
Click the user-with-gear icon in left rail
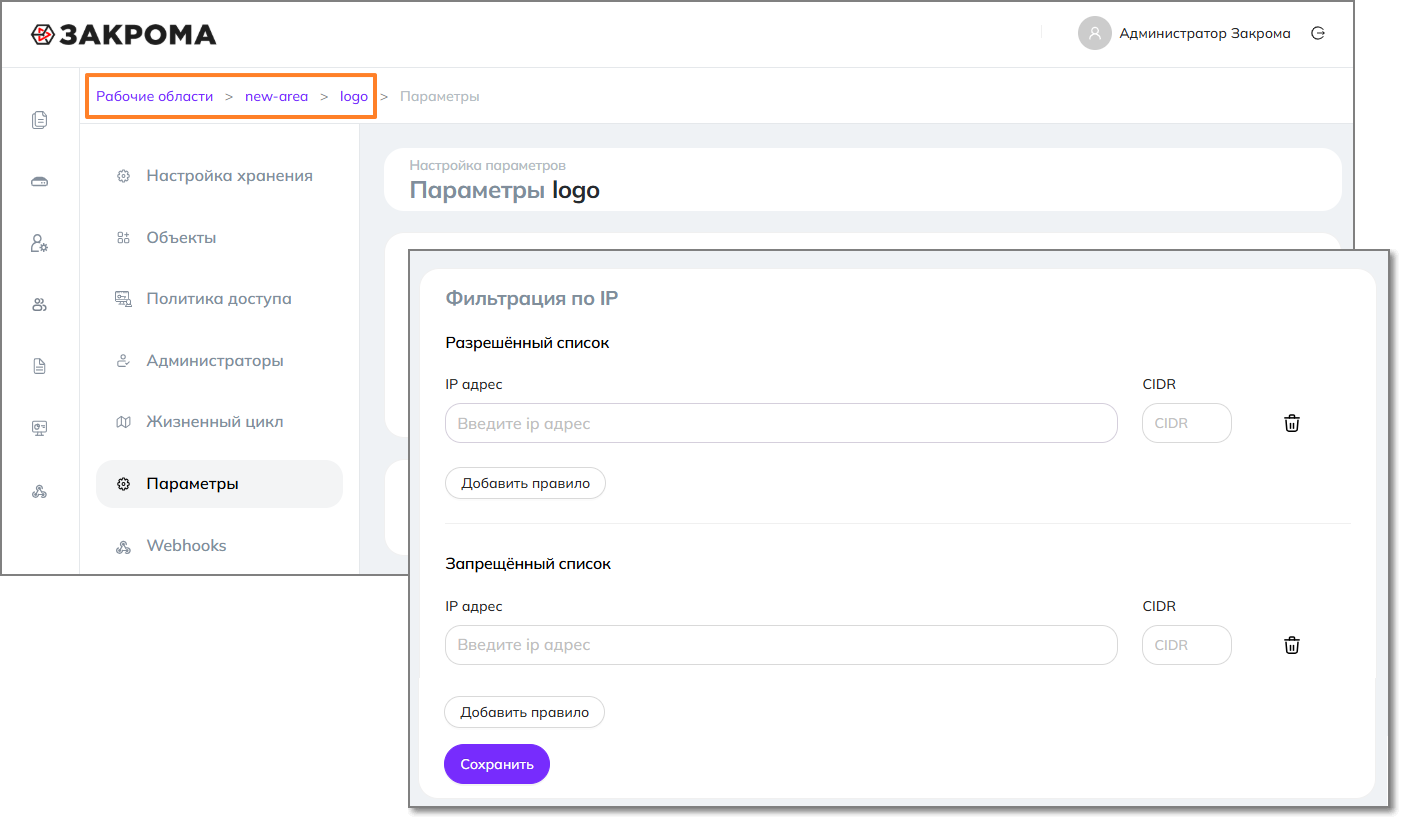coord(40,243)
